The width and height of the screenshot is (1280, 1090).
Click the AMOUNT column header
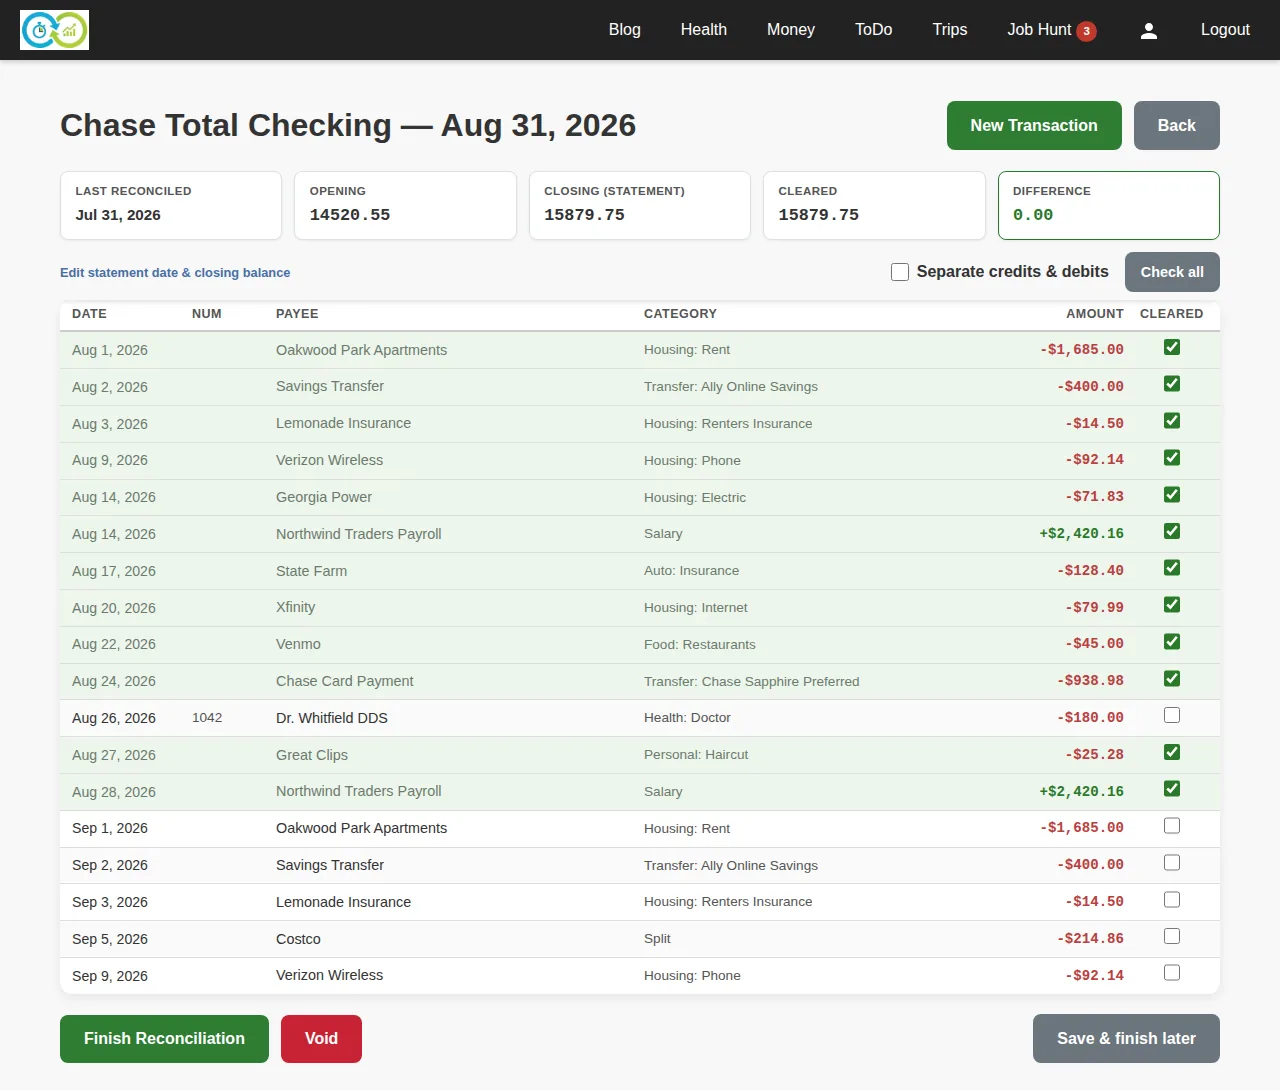[x=1095, y=314]
